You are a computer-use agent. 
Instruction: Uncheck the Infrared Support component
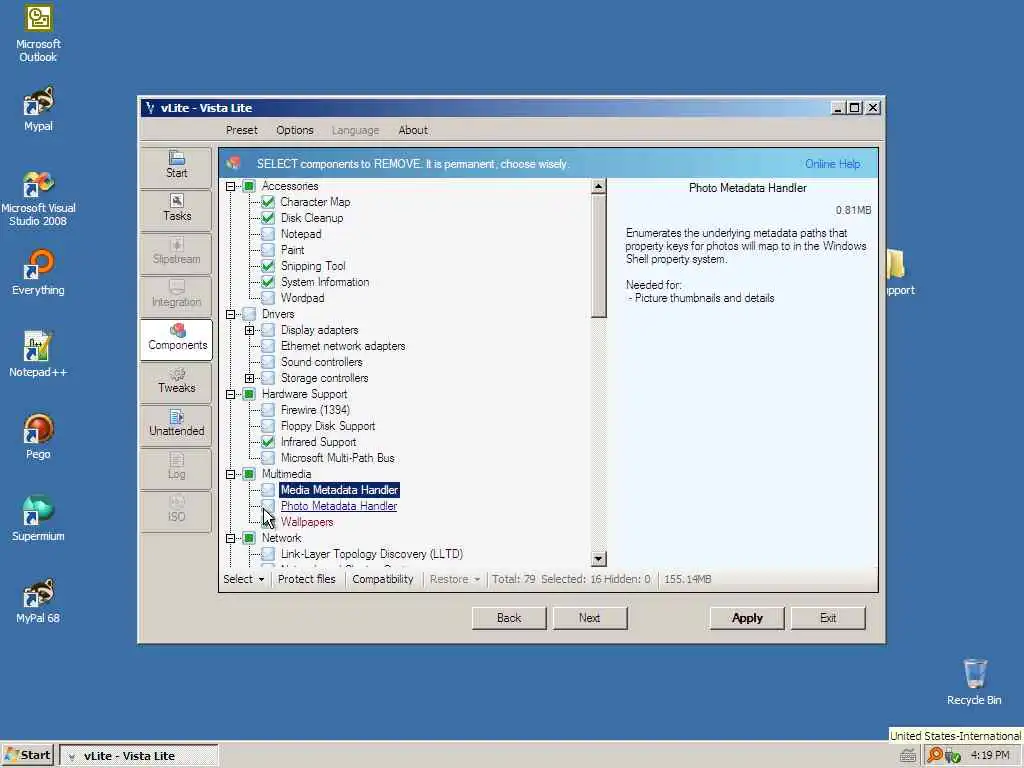pyautogui.click(x=268, y=442)
